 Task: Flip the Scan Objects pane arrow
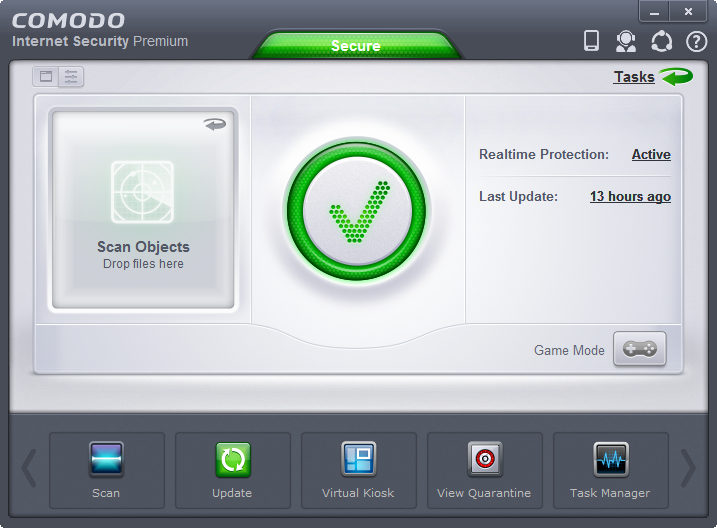(x=214, y=124)
